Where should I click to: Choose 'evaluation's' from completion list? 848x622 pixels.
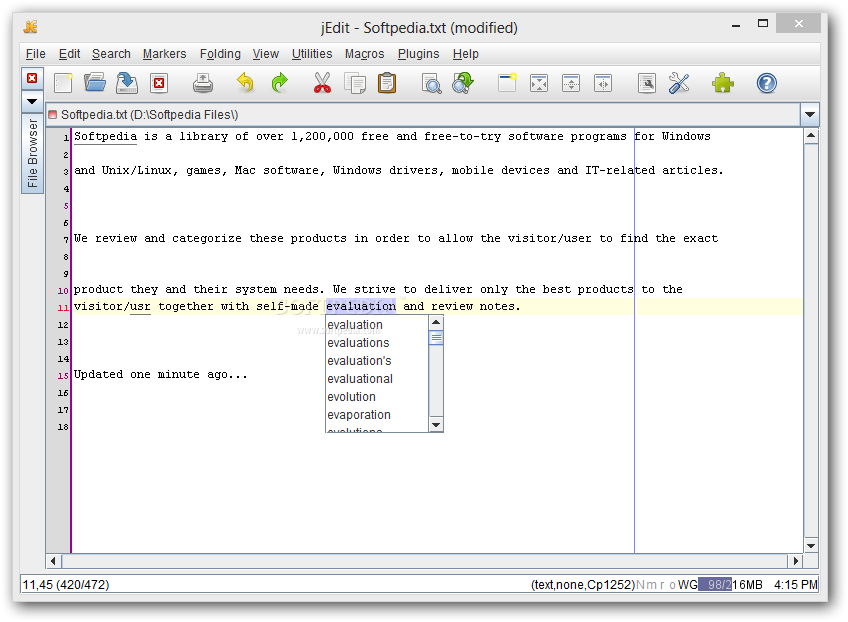tap(377, 360)
